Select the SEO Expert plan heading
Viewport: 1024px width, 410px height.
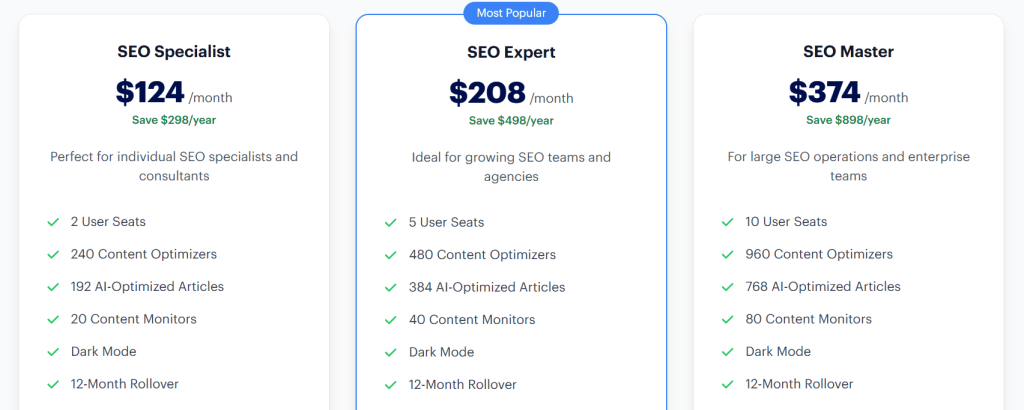[511, 52]
